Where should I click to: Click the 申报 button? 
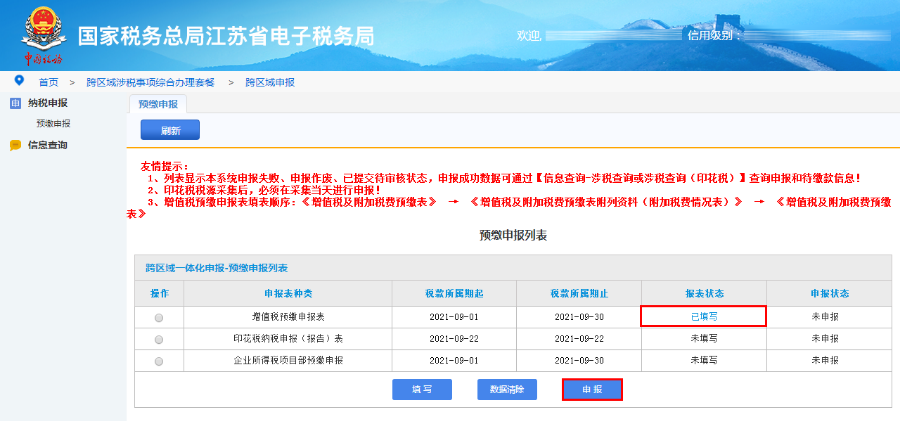592,389
